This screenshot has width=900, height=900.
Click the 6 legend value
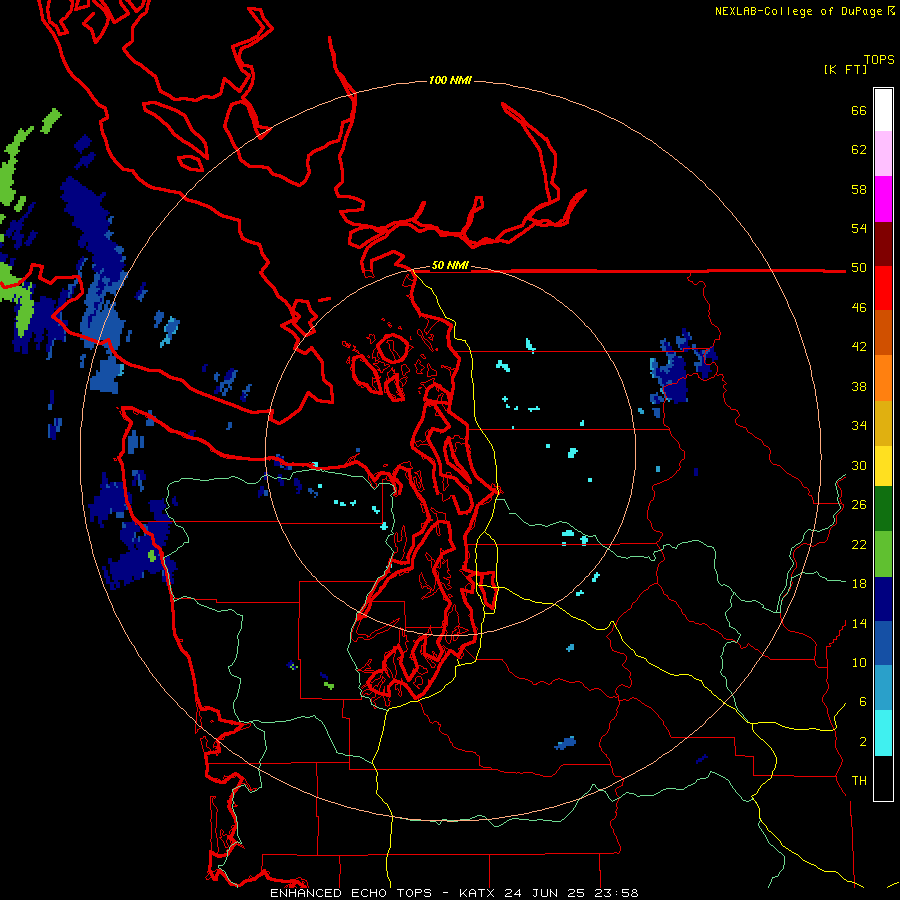coord(863,702)
